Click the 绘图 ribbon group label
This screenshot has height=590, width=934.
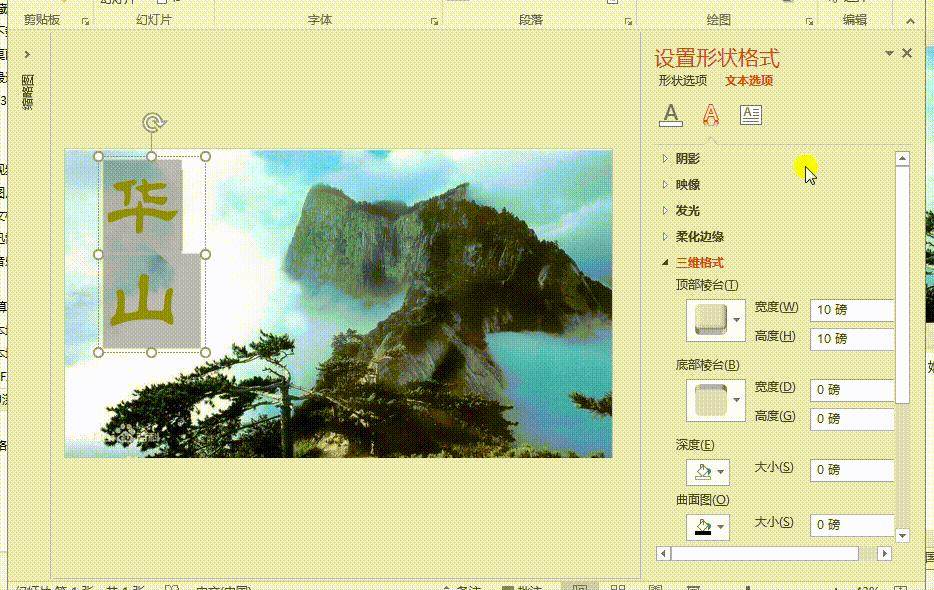coord(718,20)
